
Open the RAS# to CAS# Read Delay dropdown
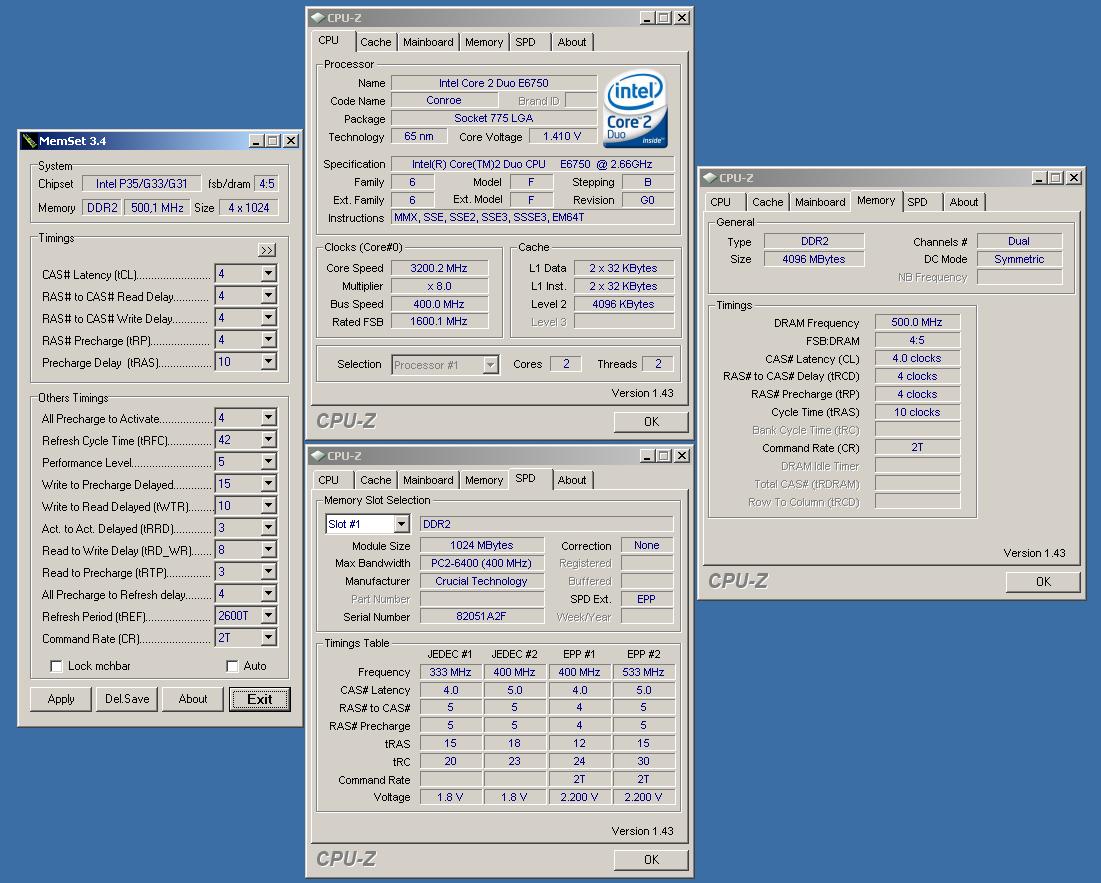pyautogui.click(x=268, y=296)
